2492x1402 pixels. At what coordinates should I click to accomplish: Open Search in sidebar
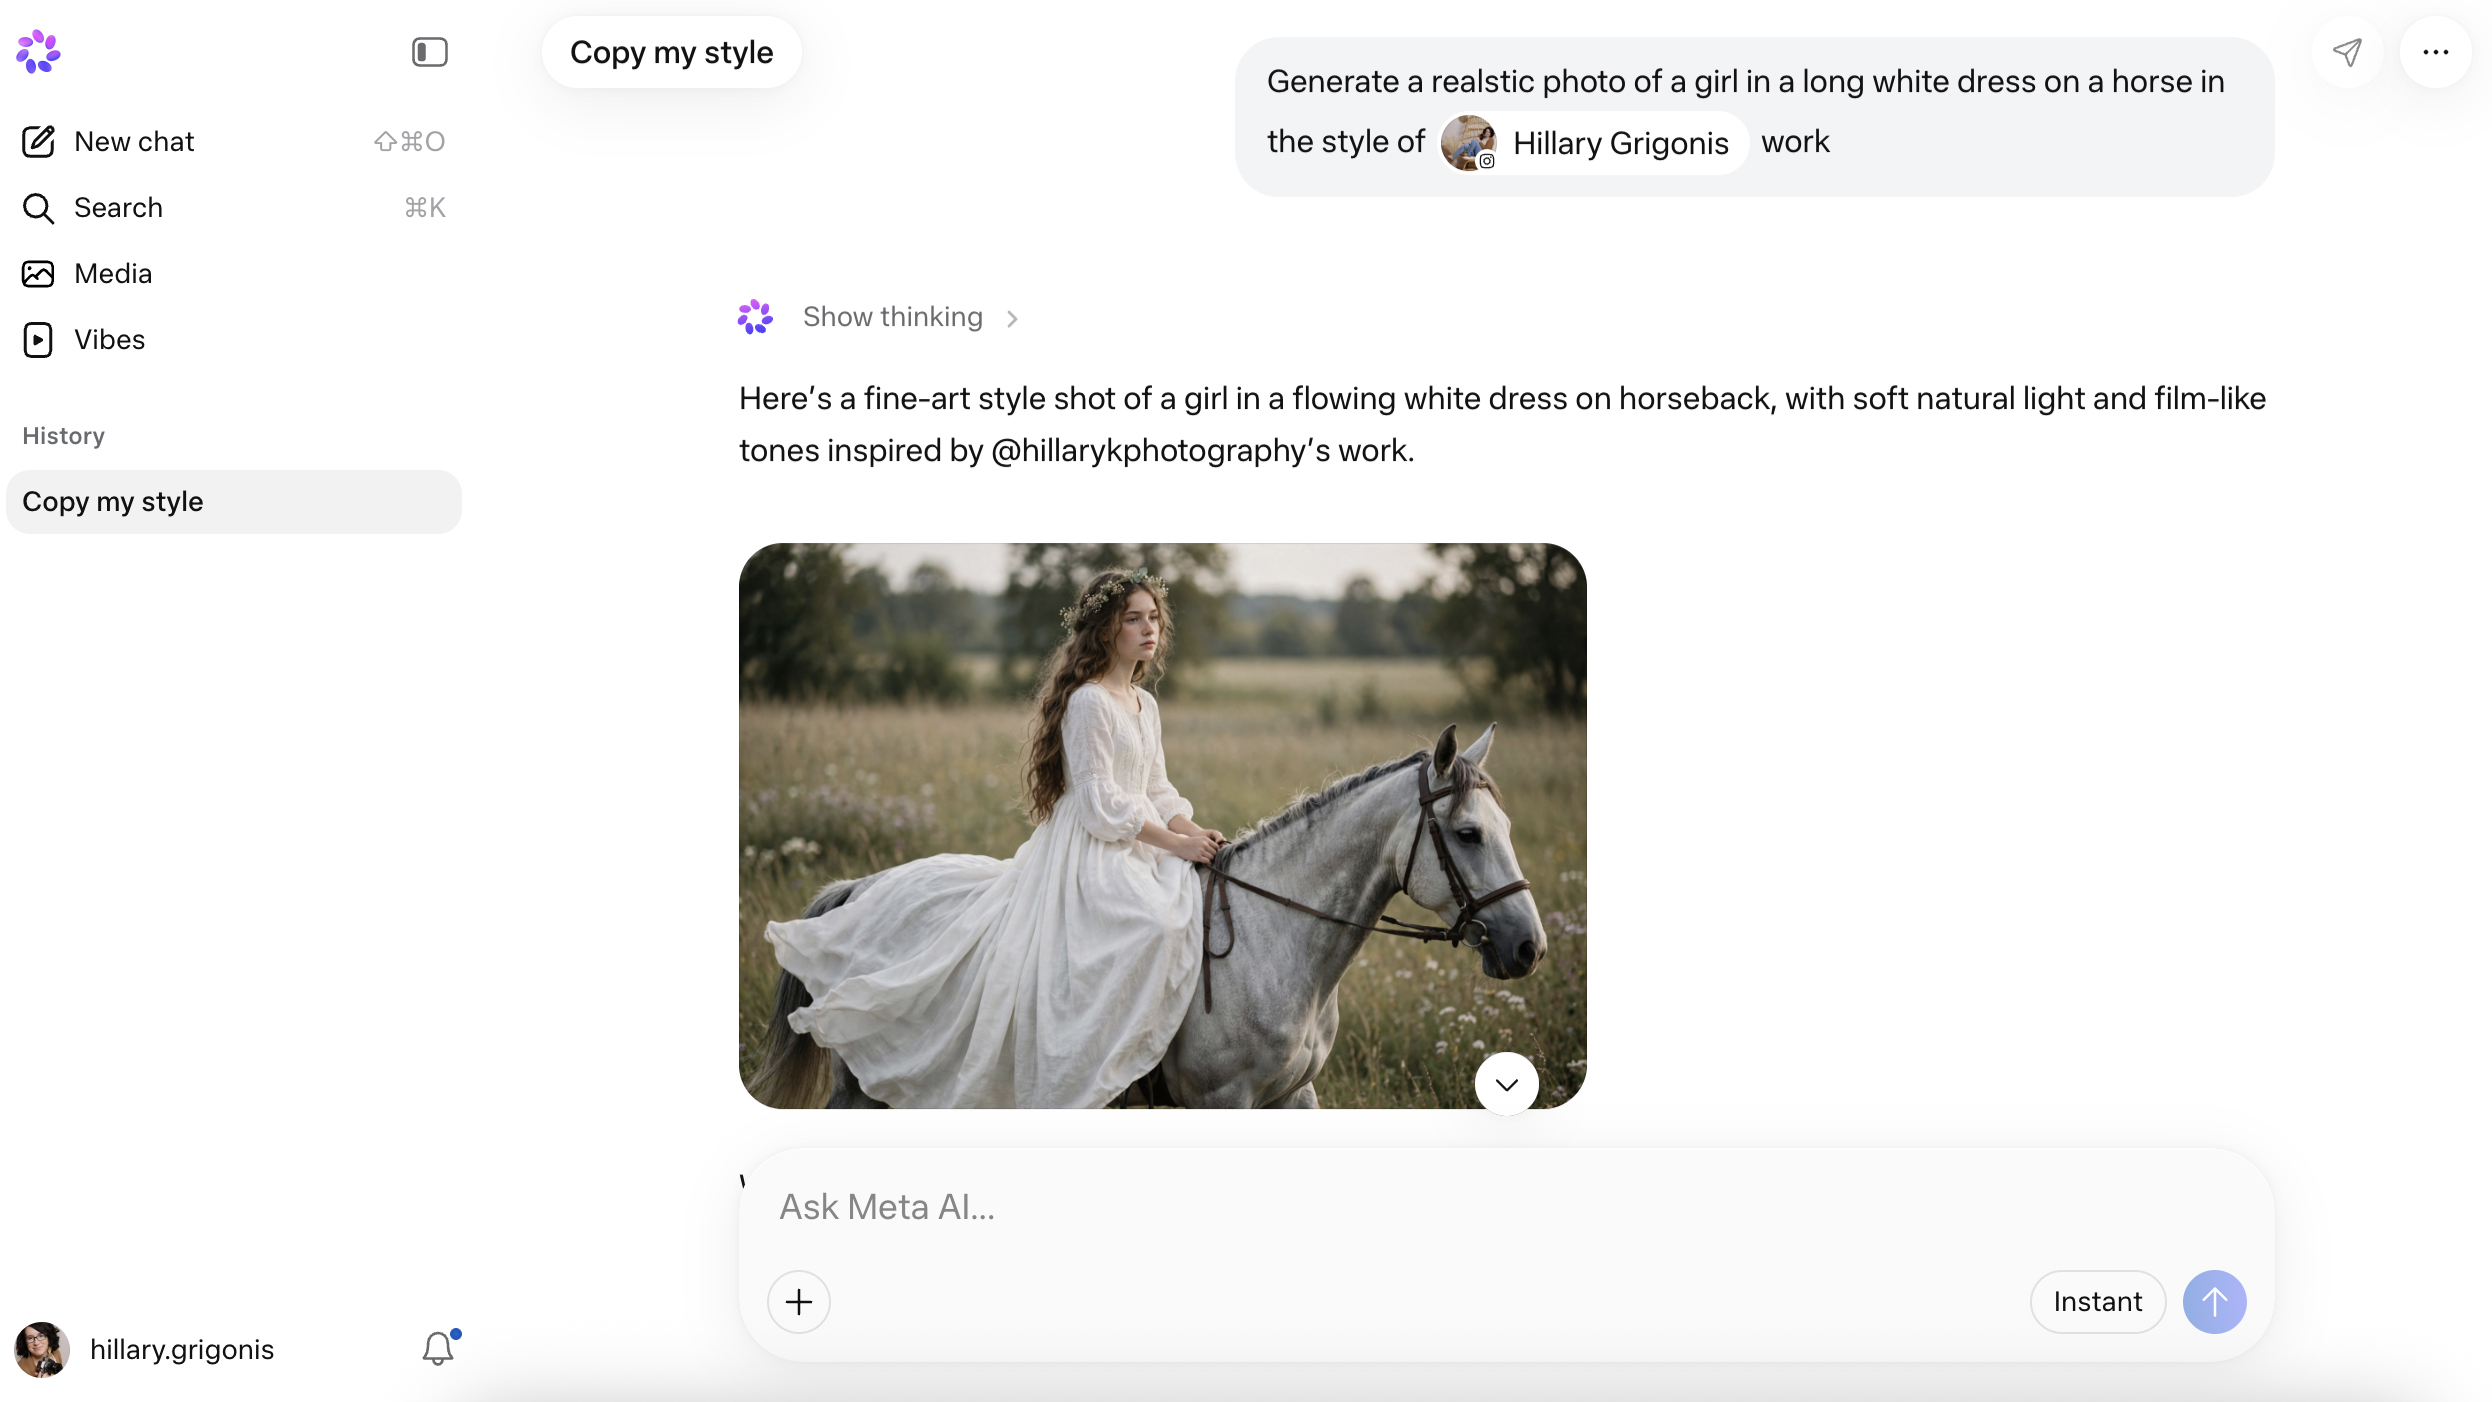[234, 208]
